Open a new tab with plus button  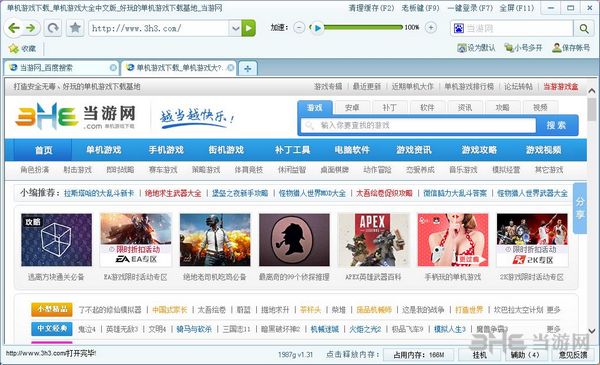coord(248,68)
